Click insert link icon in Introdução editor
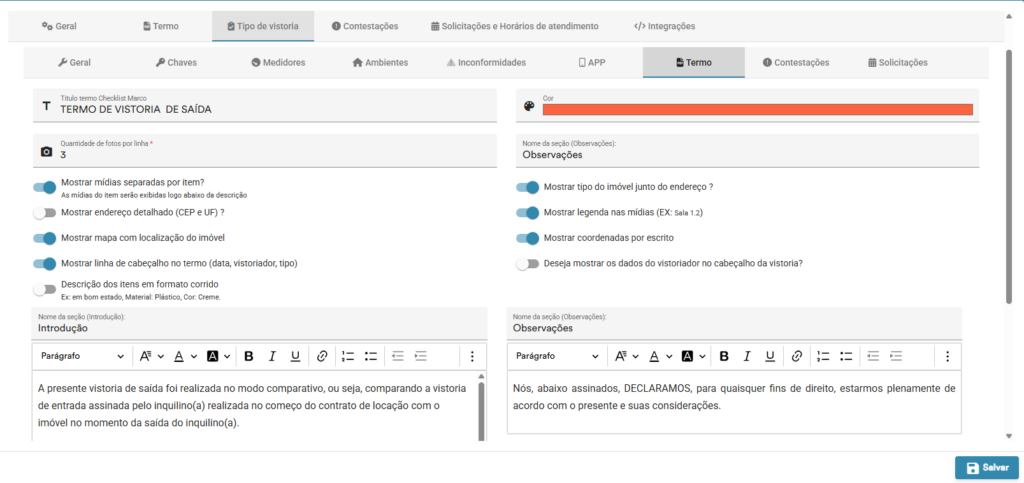 (x=322, y=356)
